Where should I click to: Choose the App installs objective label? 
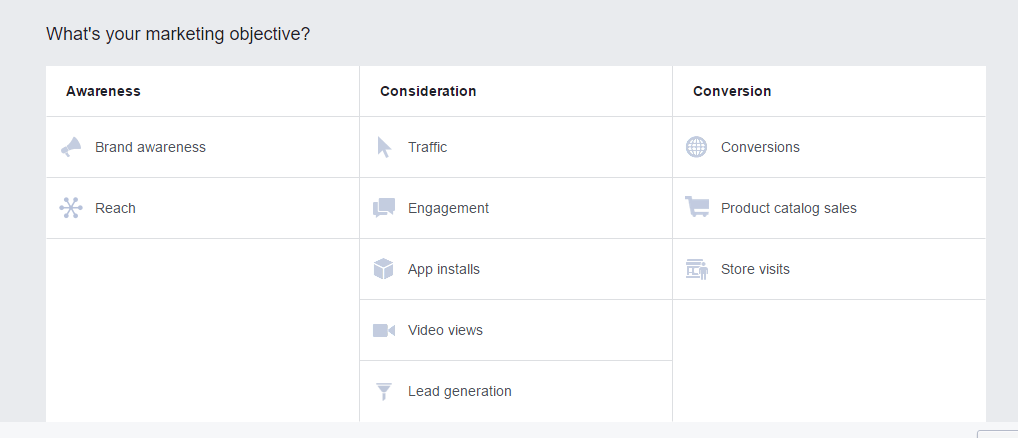coord(443,269)
